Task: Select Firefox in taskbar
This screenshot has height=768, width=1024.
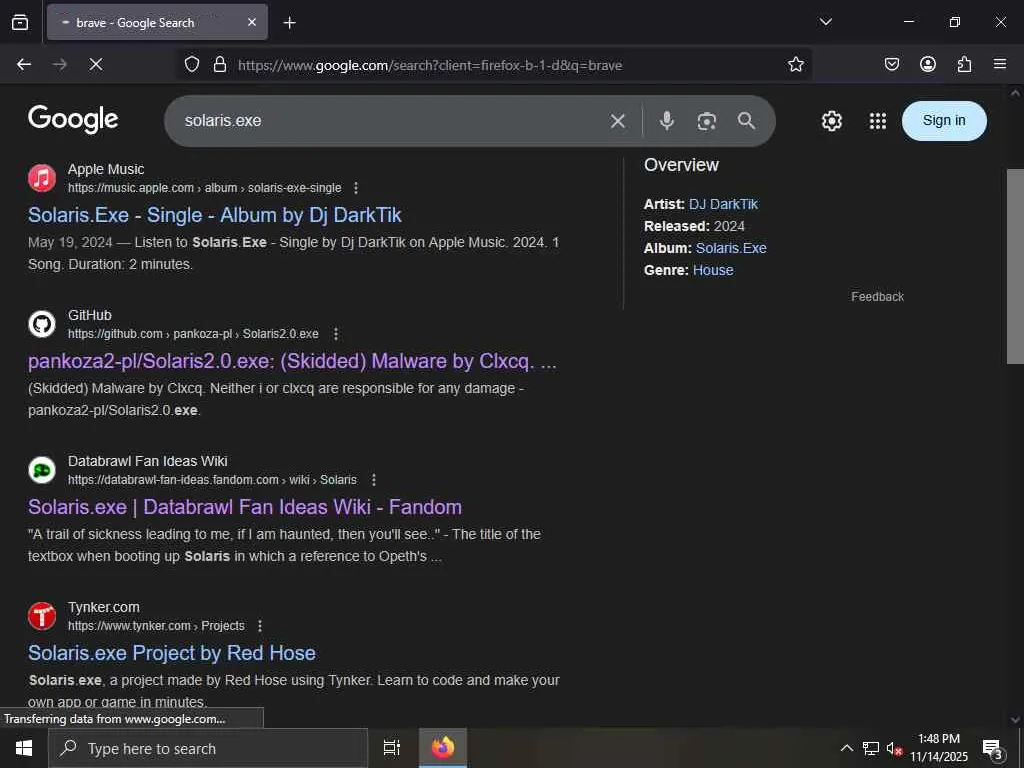Action: point(443,748)
